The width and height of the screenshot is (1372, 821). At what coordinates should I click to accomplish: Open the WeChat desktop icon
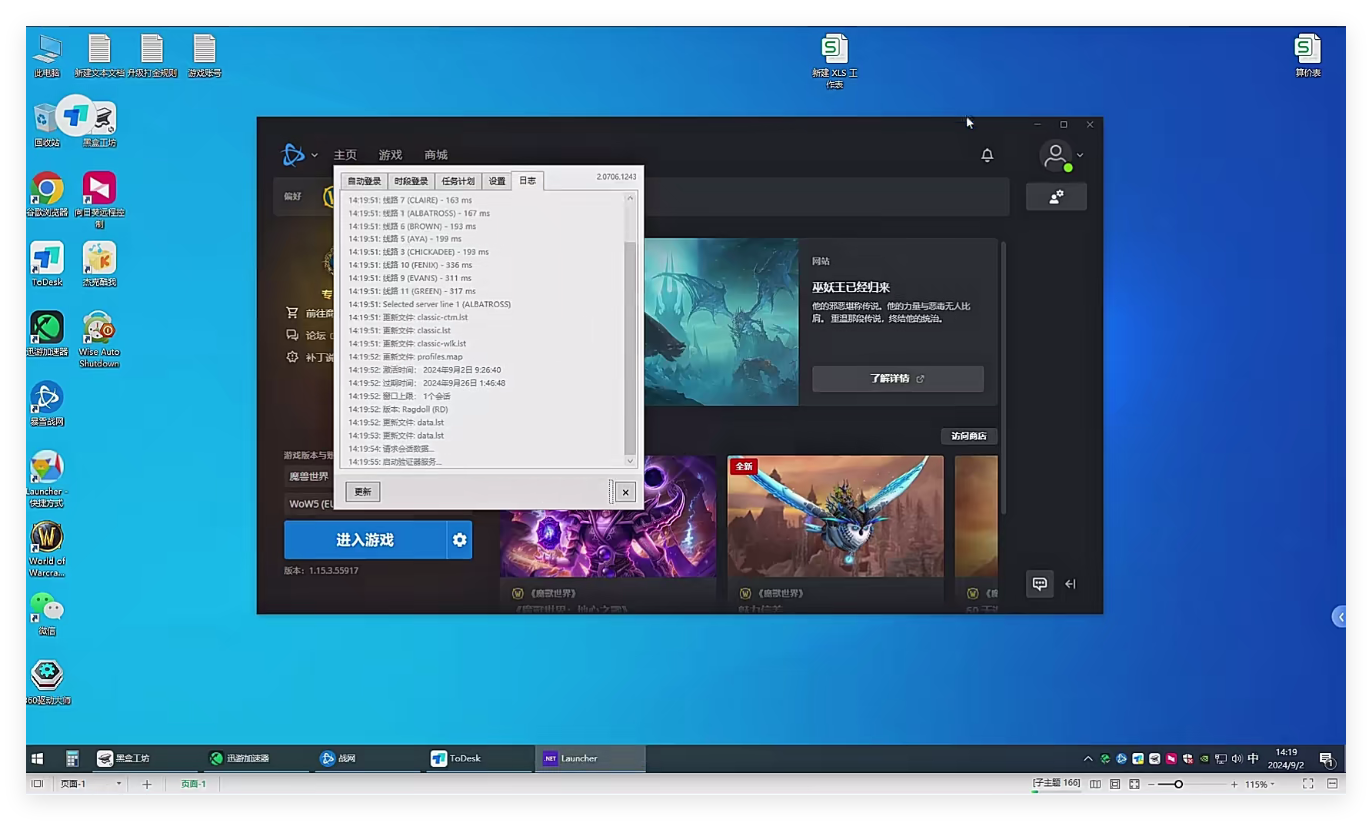coord(47,607)
